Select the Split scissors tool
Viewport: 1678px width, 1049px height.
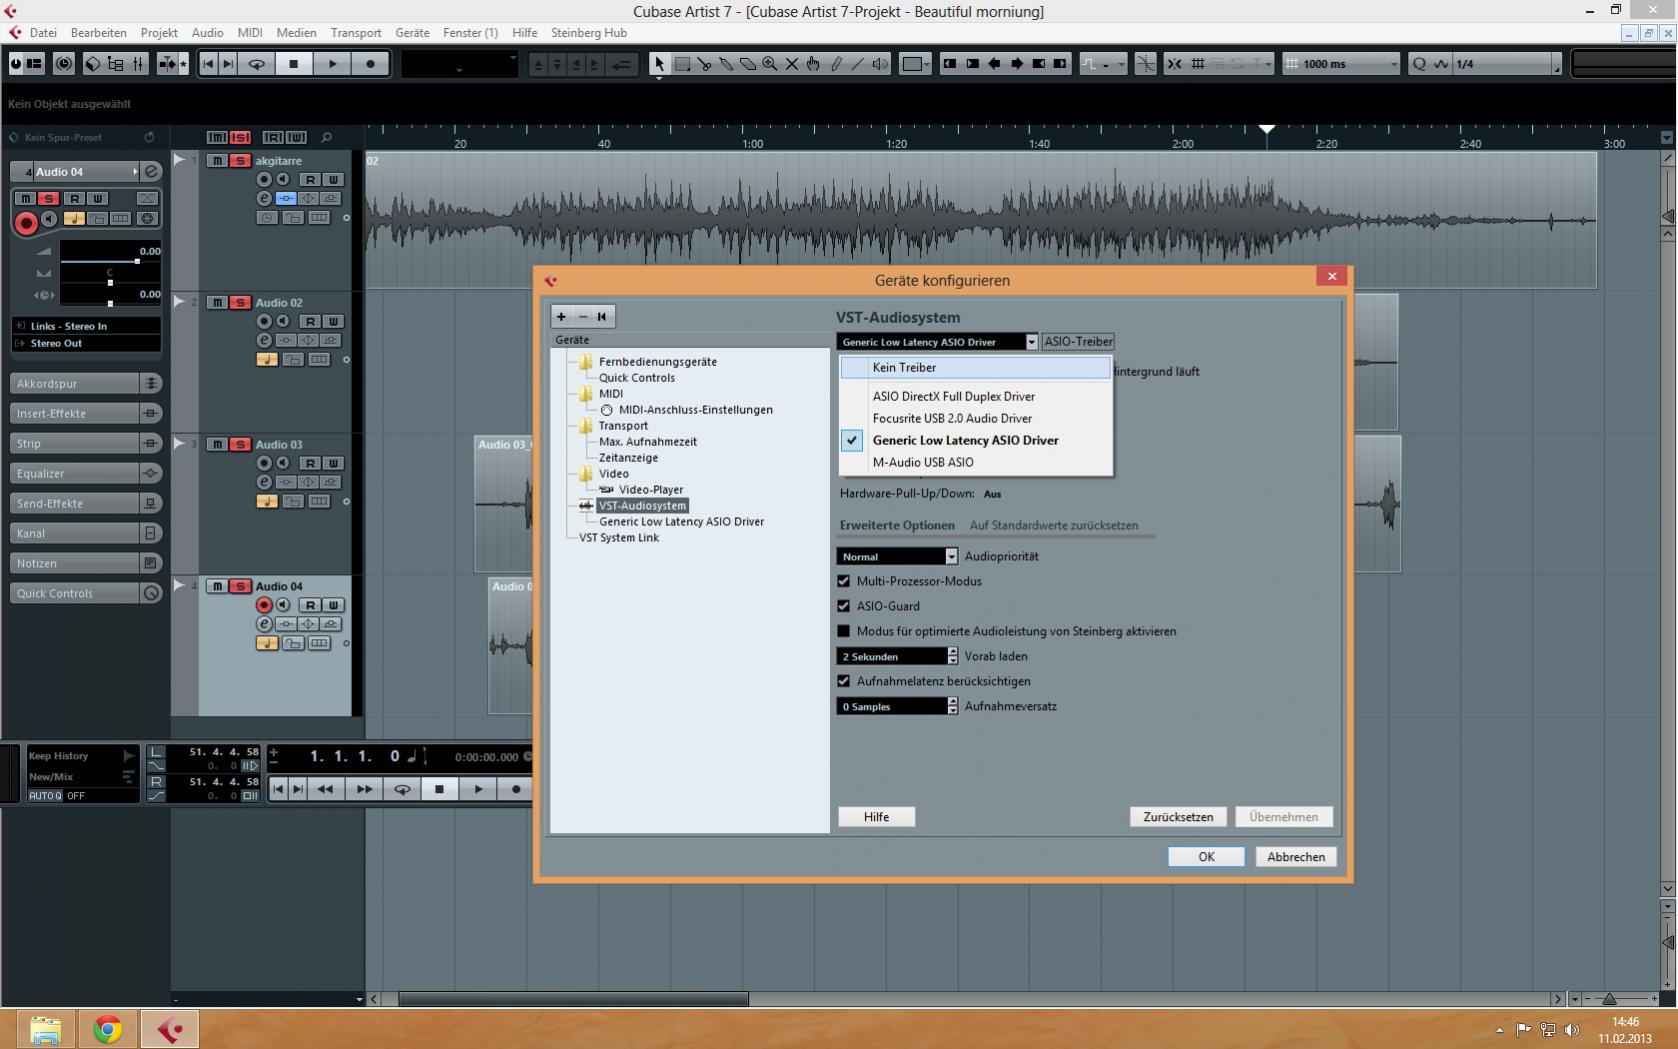point(704,64)
